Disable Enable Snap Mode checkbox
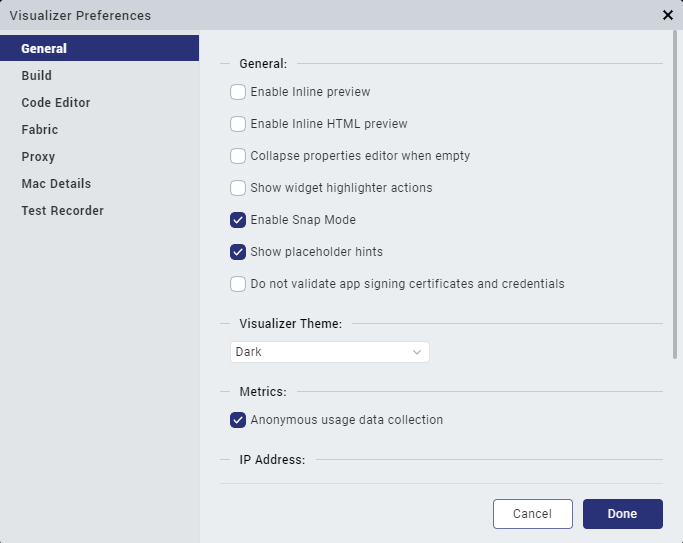The height and width of the screenshot is (543, 683). pyautogui.click(x=238, y=220)
